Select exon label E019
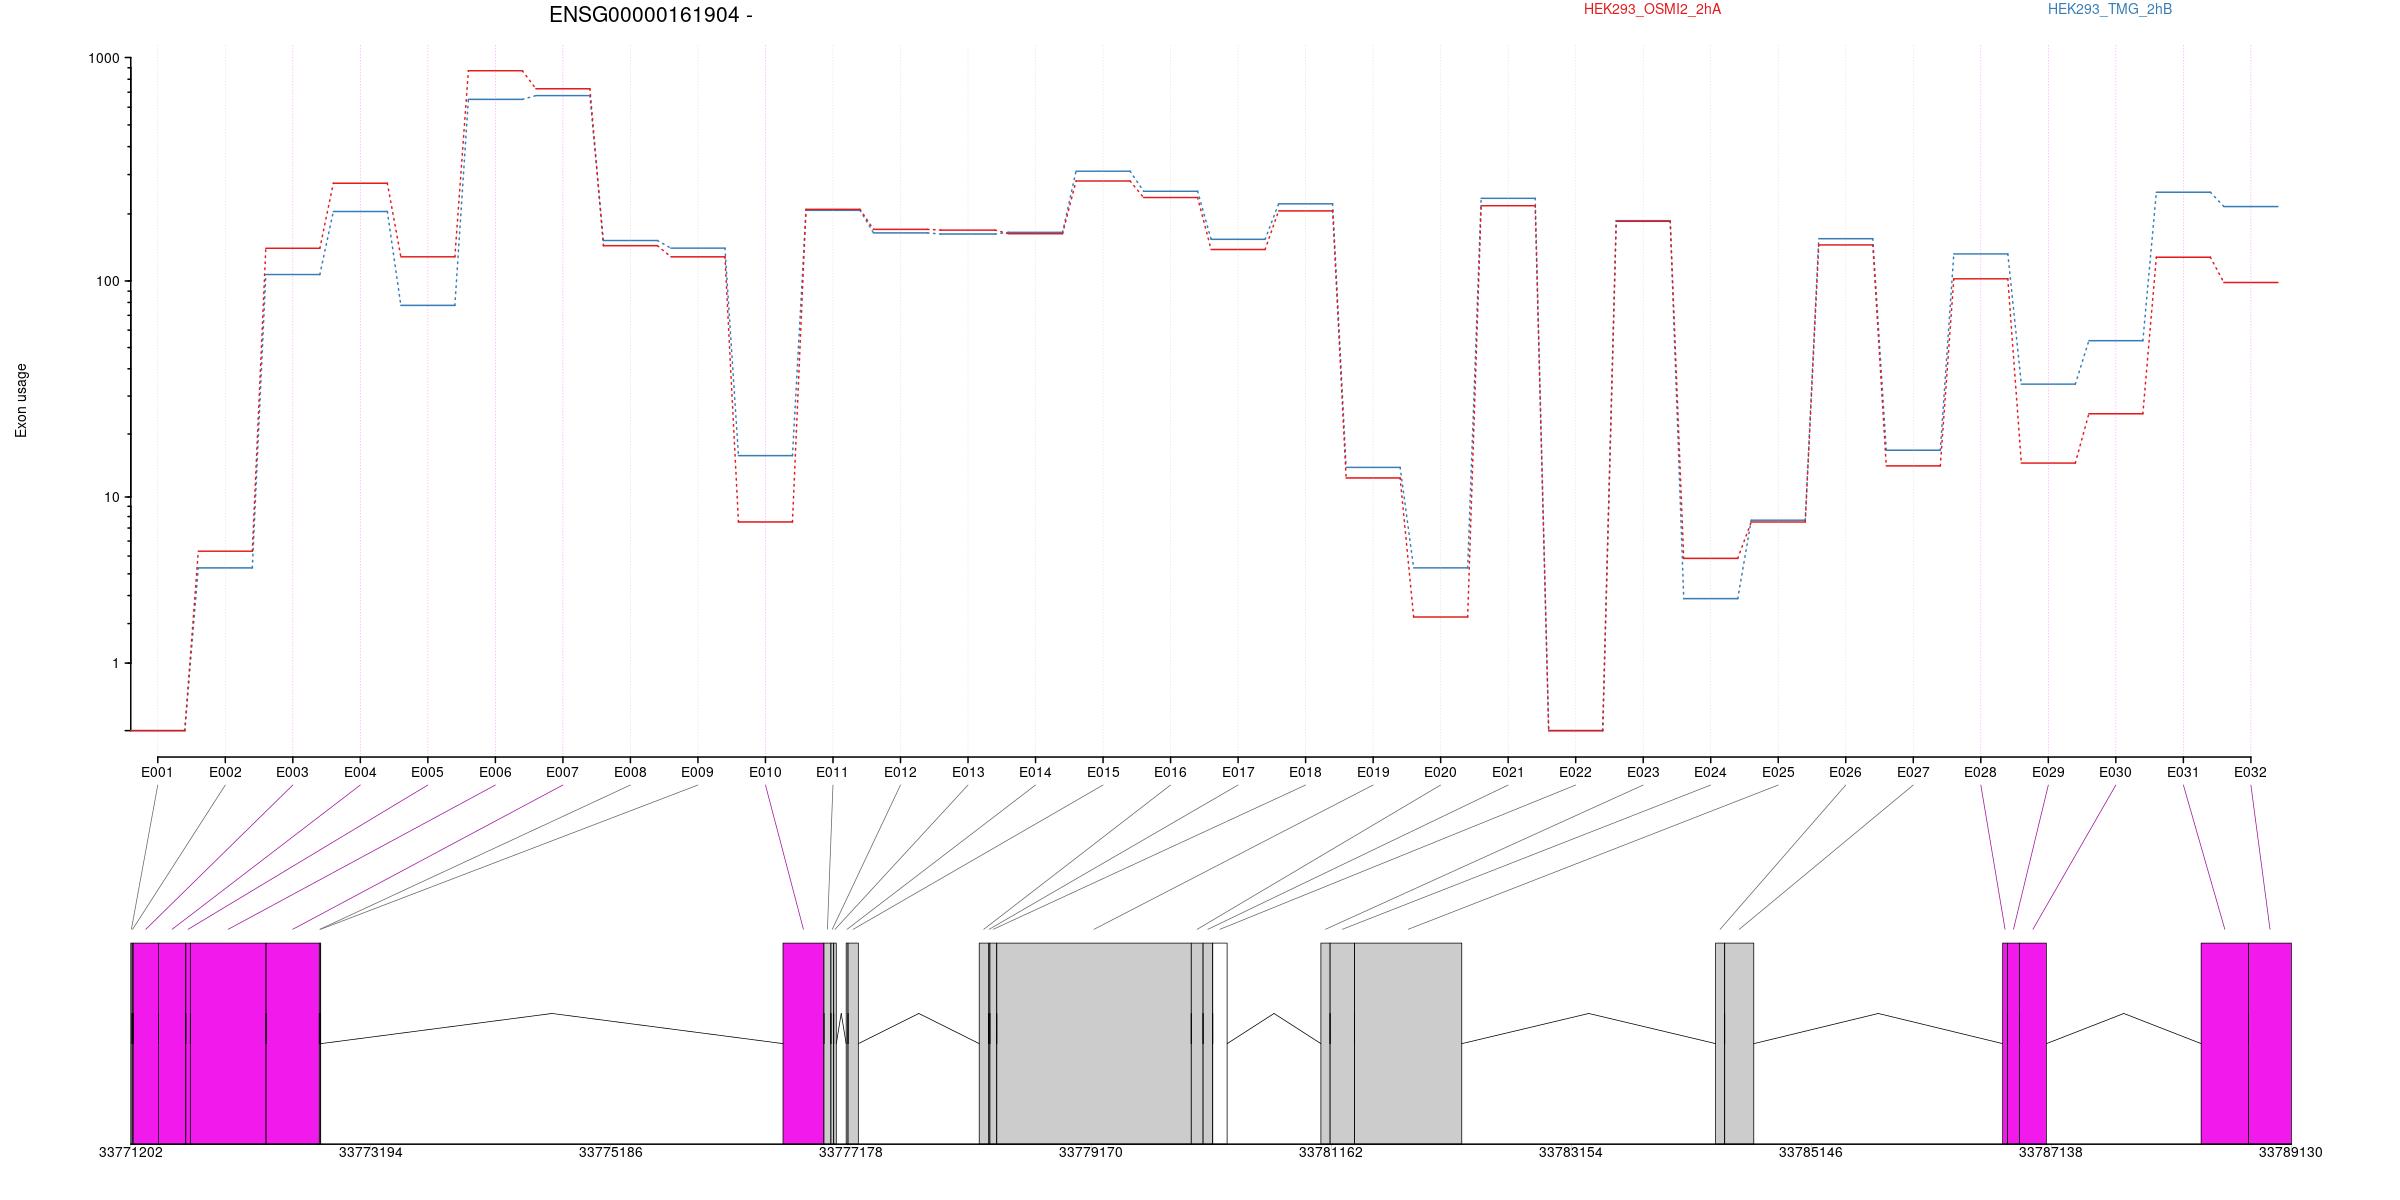The image size is (2400, 1200). click(x=1373, y=772)
